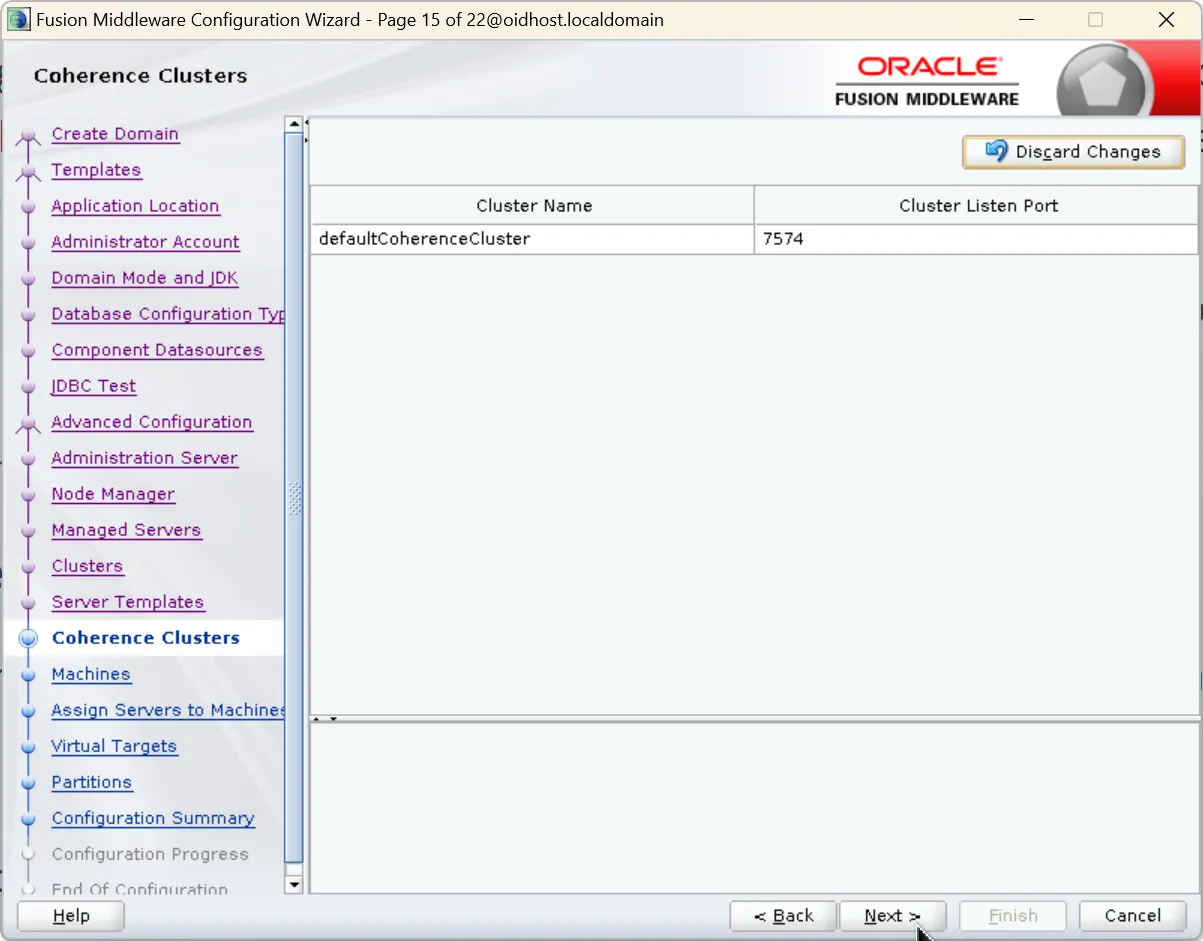Jump to Administrator Account step

(x=145, y=242)
